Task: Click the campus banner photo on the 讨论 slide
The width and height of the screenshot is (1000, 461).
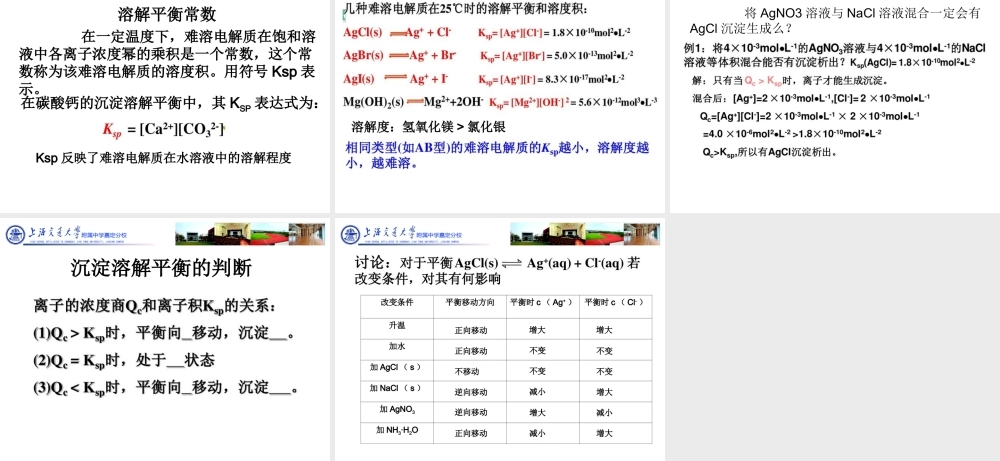Action: pyautogui.click(x=585, y=234)
